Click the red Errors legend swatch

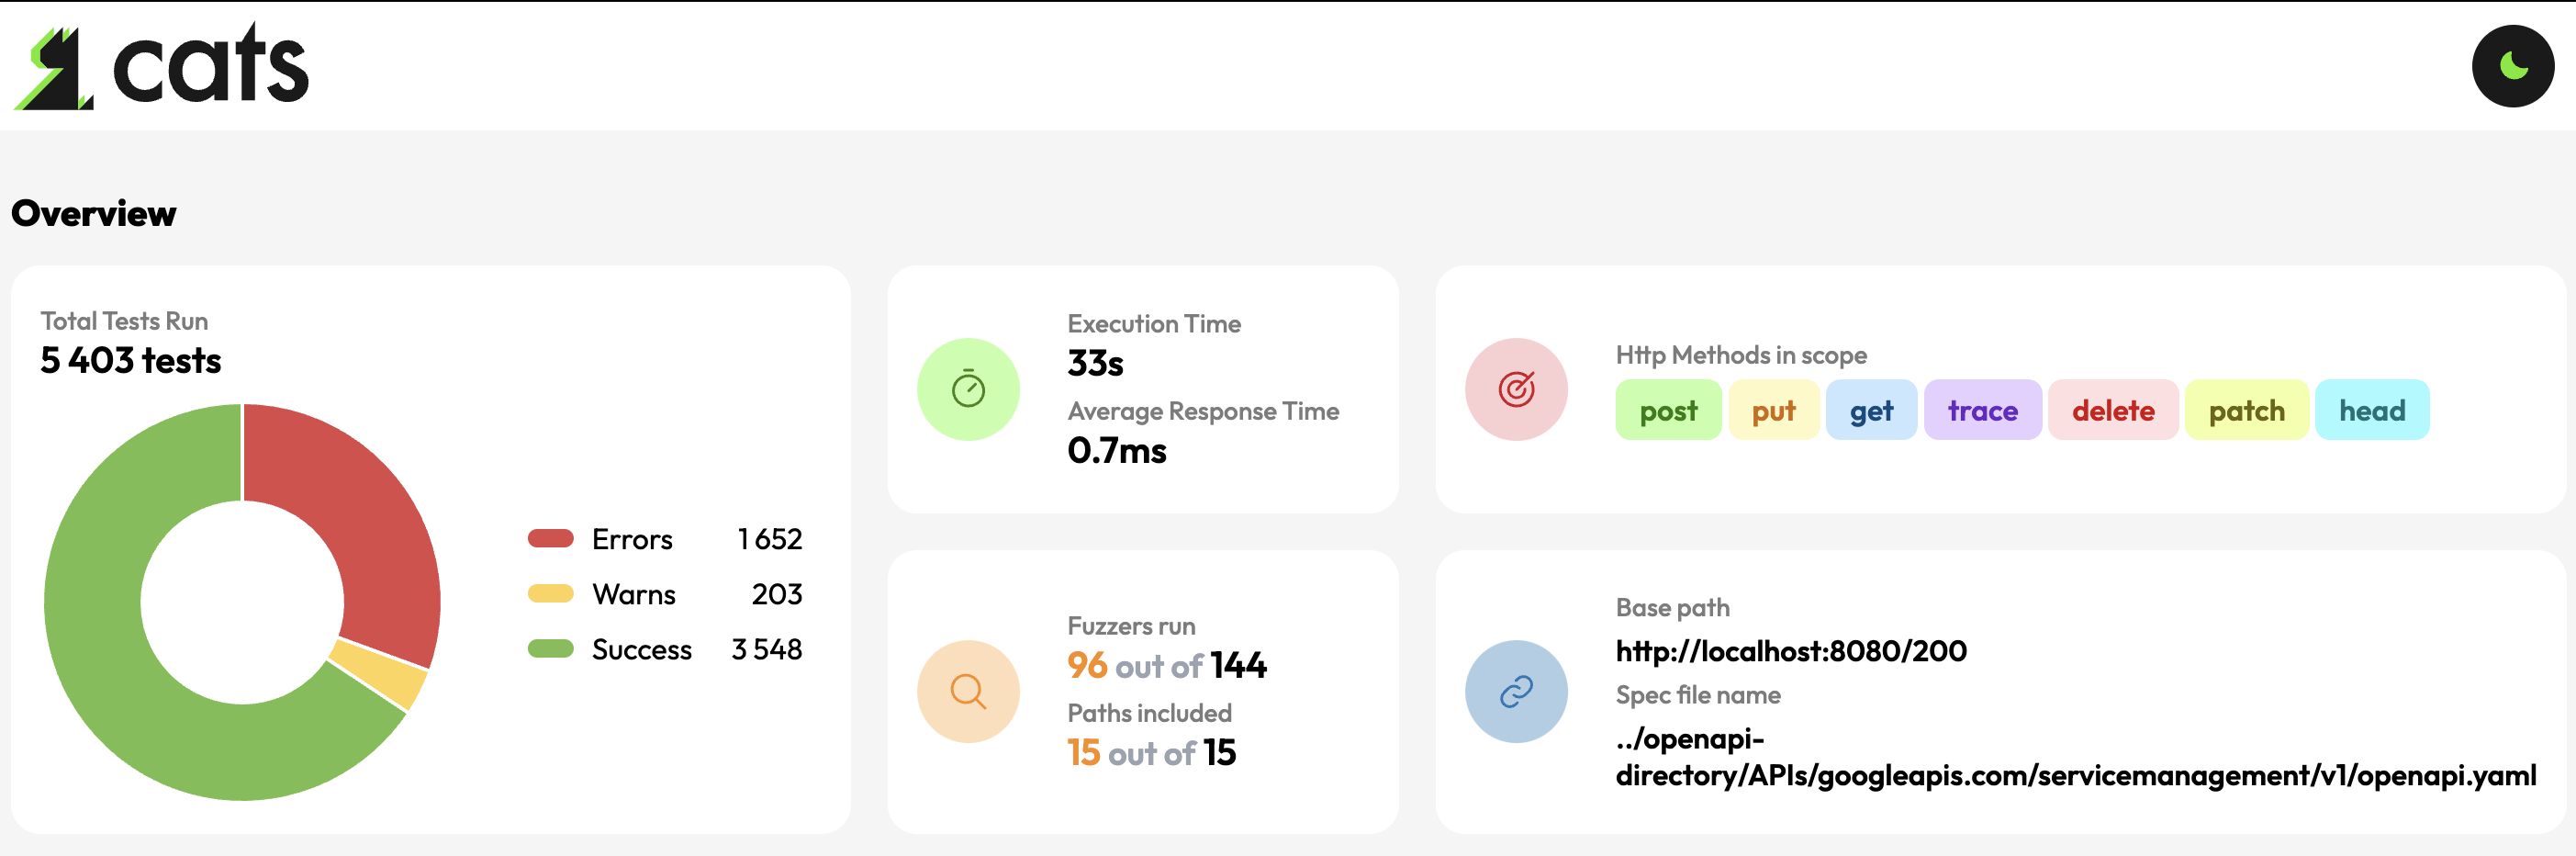point(550,539)
